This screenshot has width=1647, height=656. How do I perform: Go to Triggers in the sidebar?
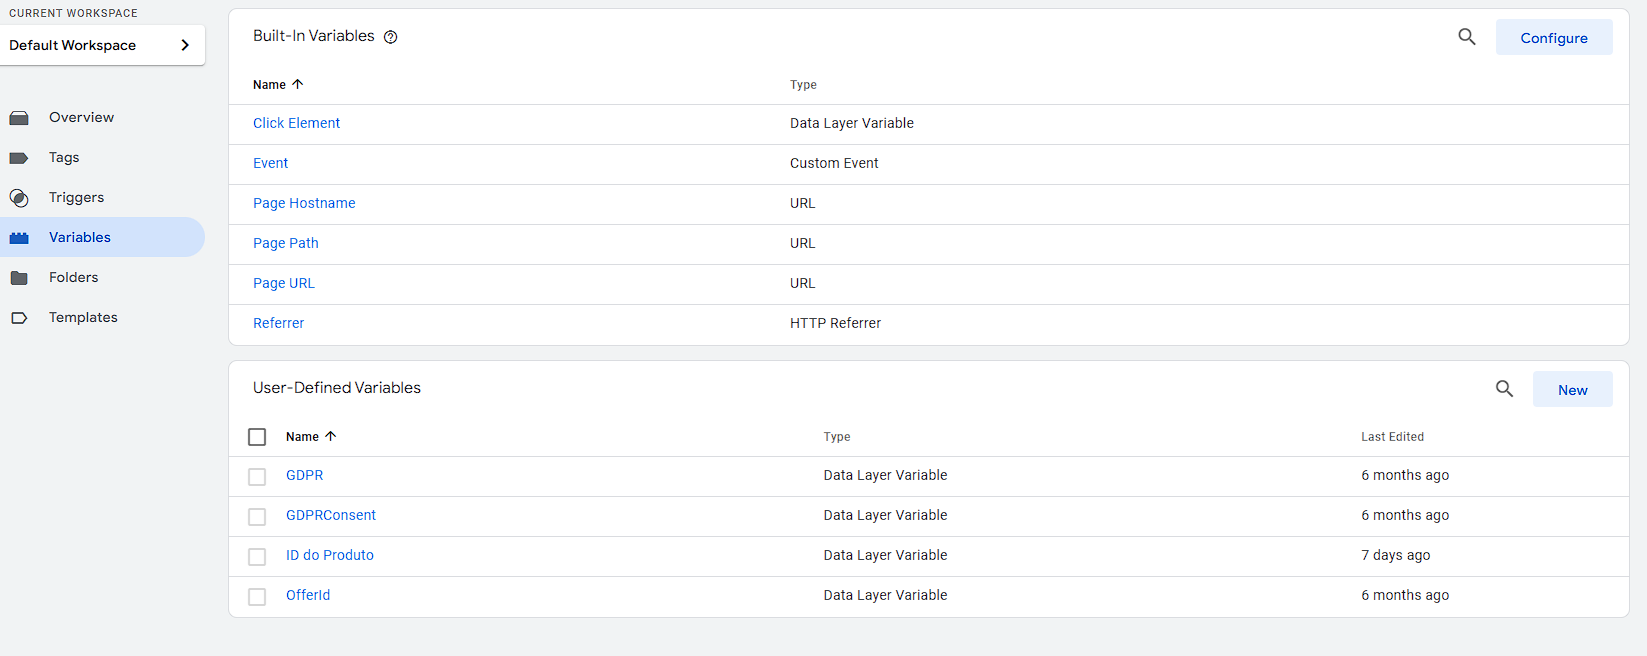76,197
